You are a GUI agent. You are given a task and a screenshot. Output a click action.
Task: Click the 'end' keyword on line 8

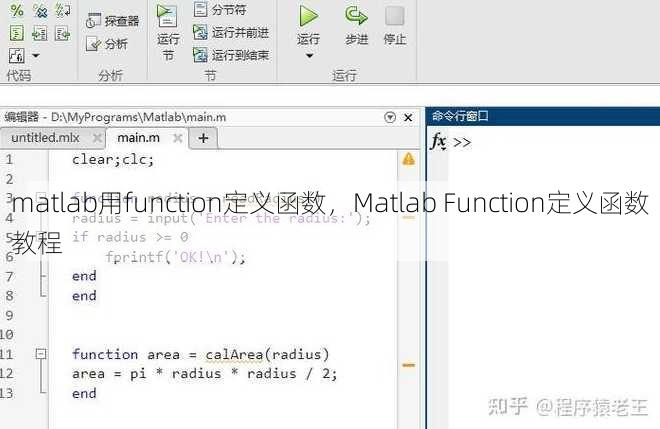click(84, 296)
